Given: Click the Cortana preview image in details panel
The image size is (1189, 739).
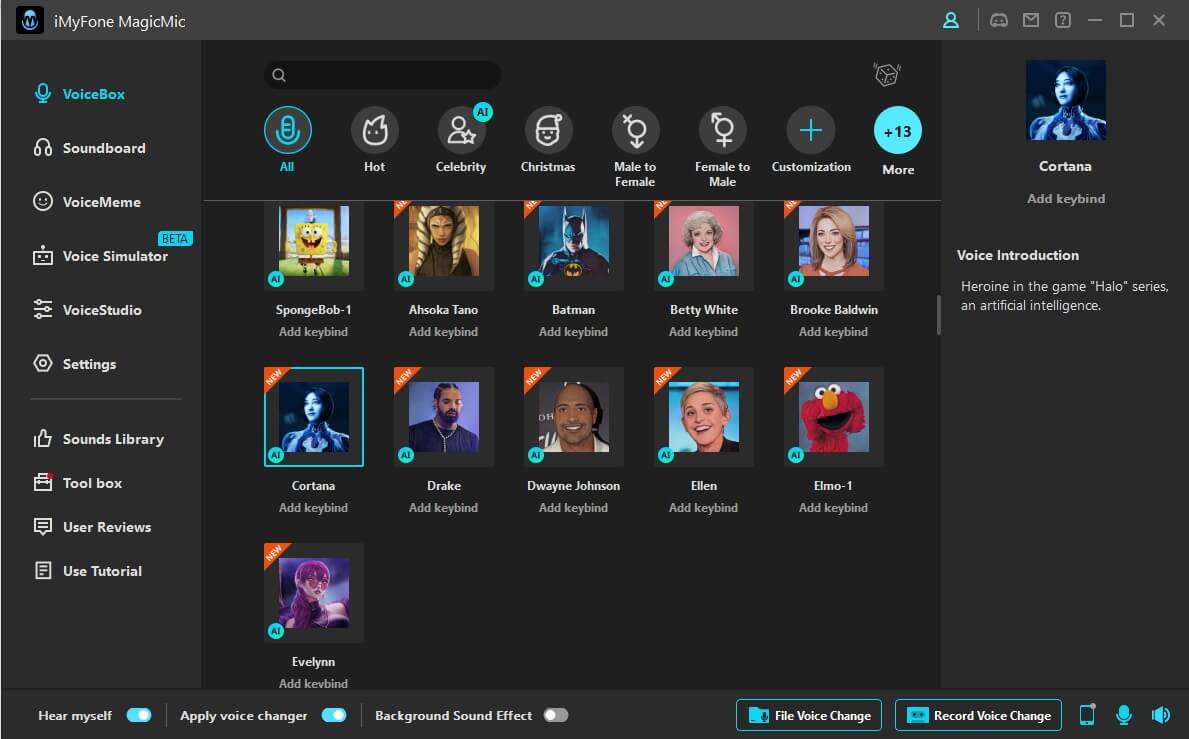Looking at the screenshot, I should (x=1065, y=100).
